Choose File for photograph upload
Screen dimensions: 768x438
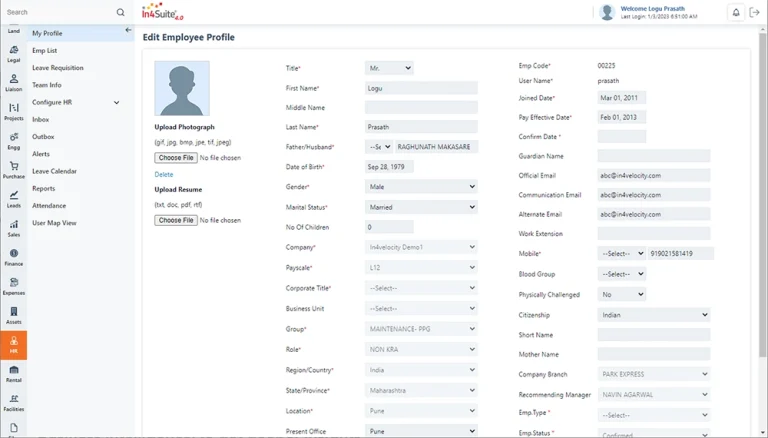pos(176,158)
